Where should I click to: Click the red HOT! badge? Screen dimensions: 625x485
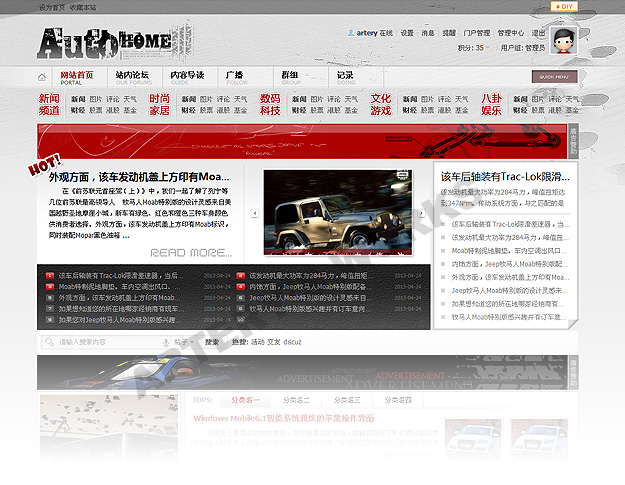(45, 161)
